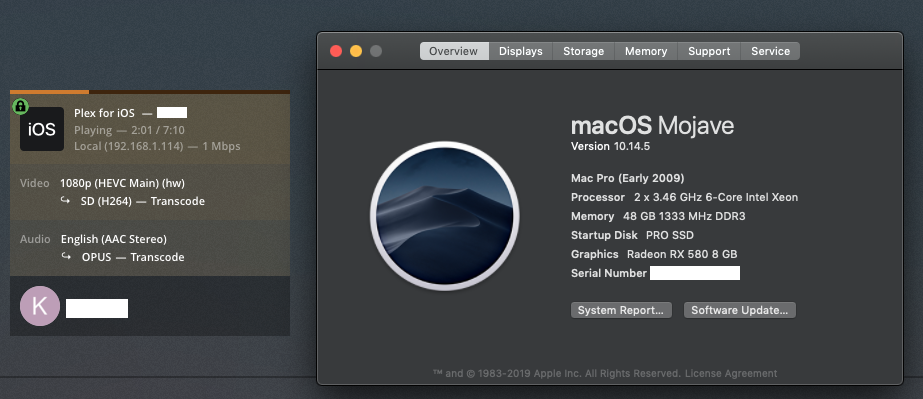Minimize the About This Mac window
The width and height of the screenshot is (923, 399).
(356, 51)
